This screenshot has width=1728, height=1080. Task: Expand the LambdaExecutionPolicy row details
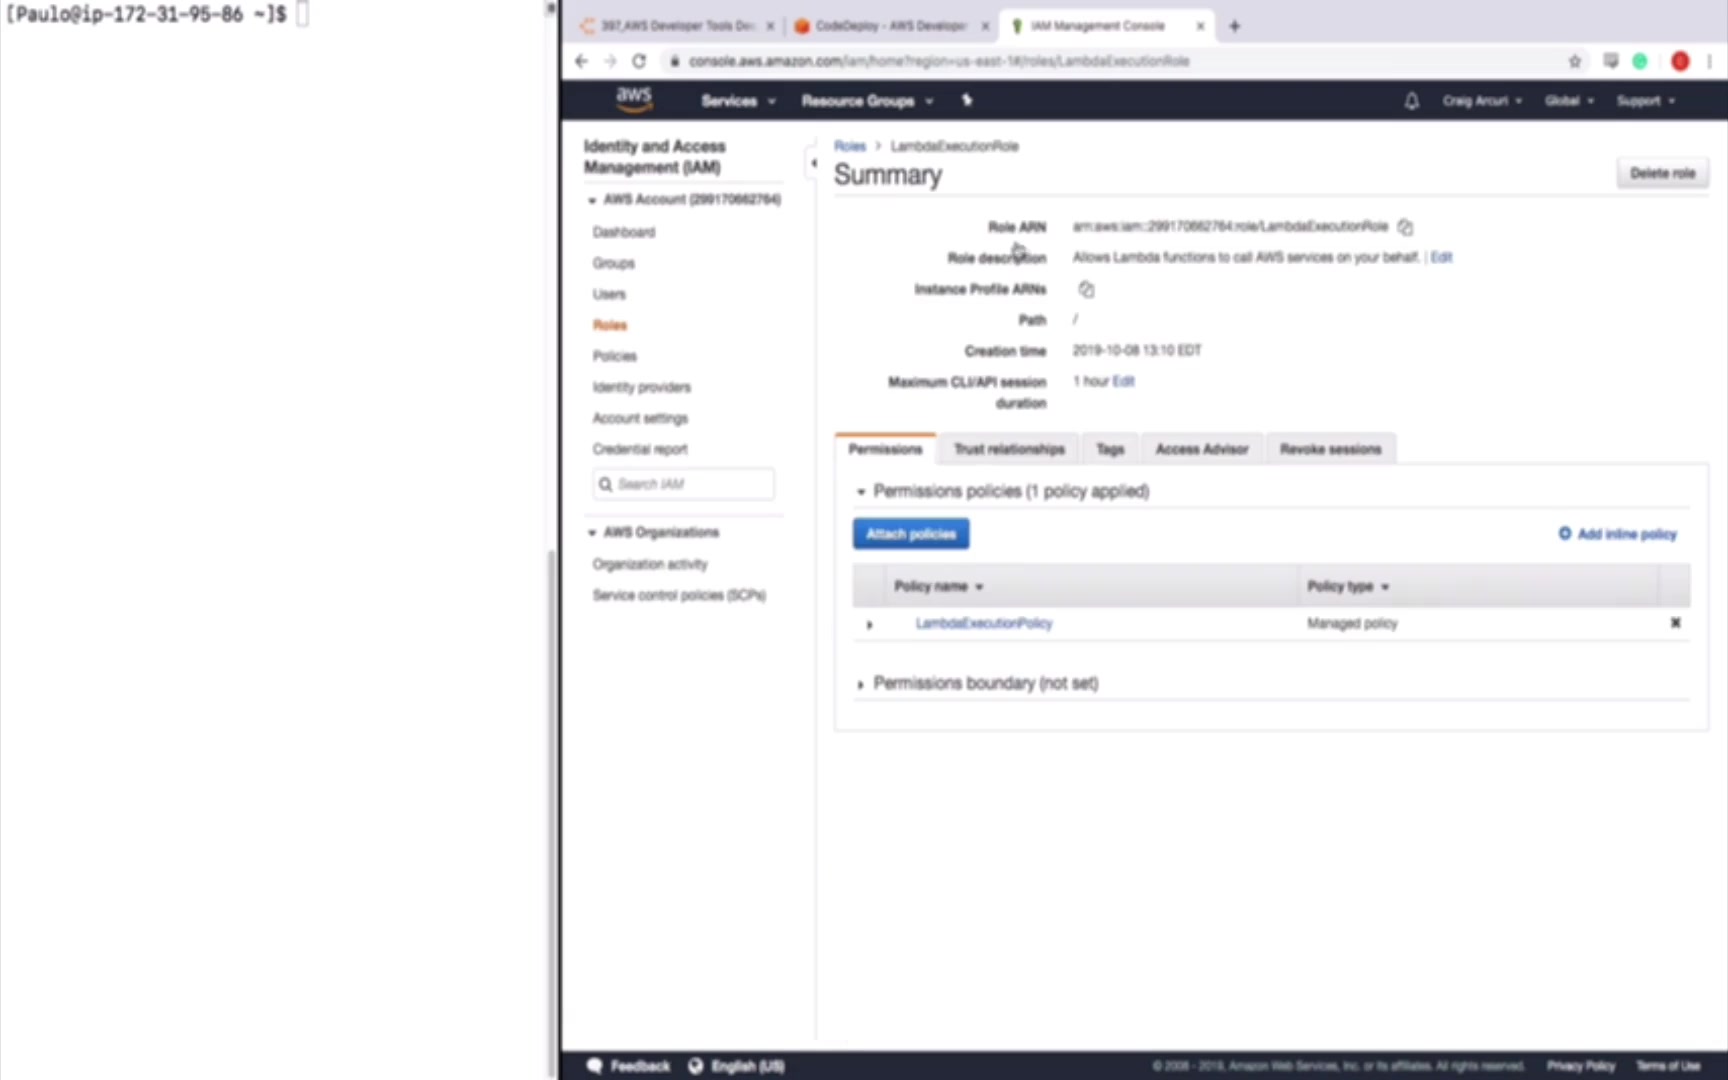869,624
